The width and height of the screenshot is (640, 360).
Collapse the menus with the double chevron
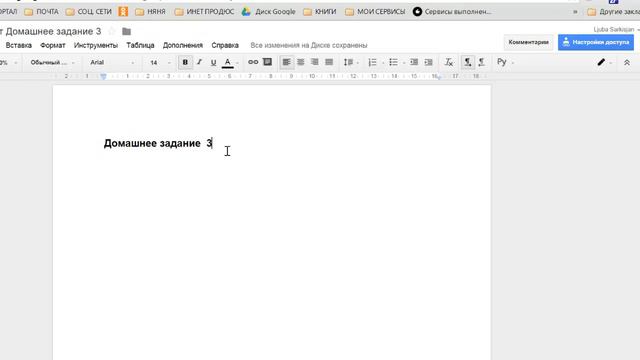[x=627, y=62]
